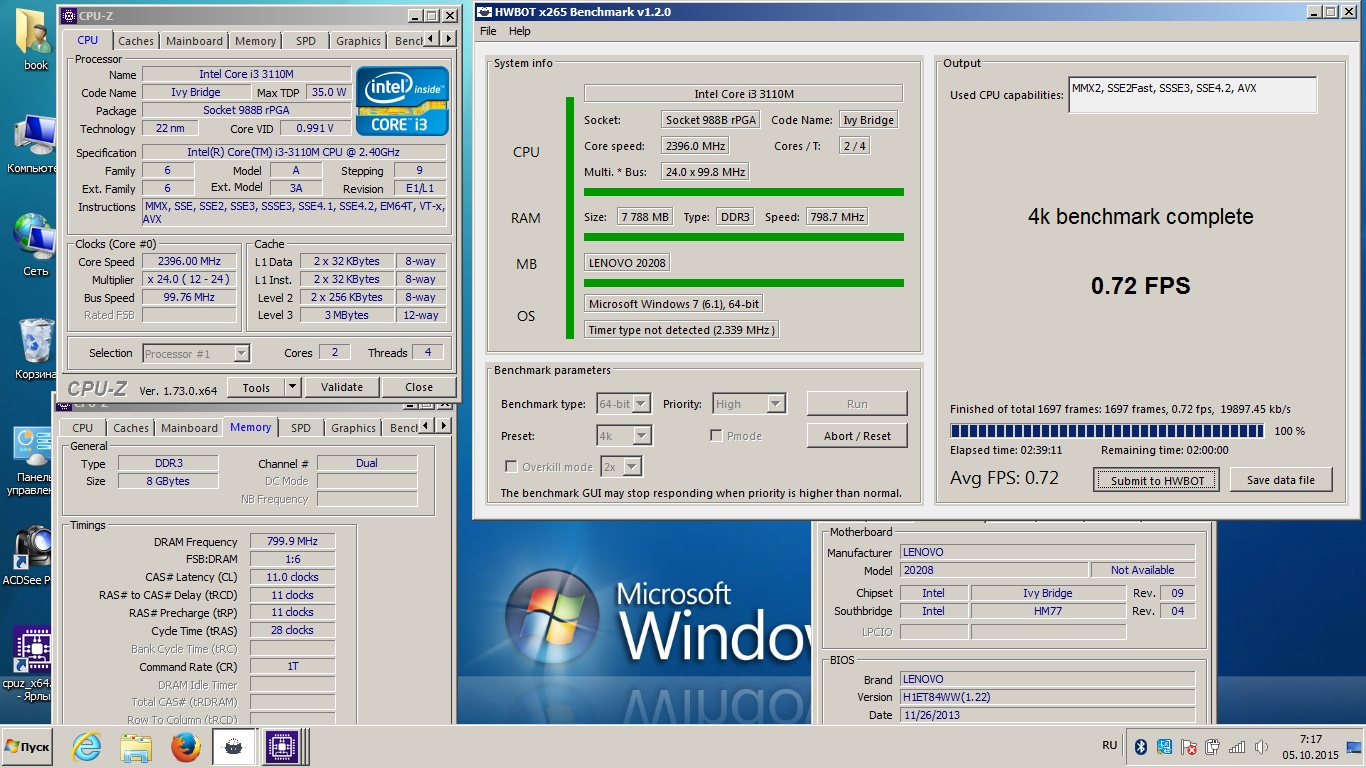Click the Close button in CPU-Z
This screenshot has width=1366, height=768.
419,387
